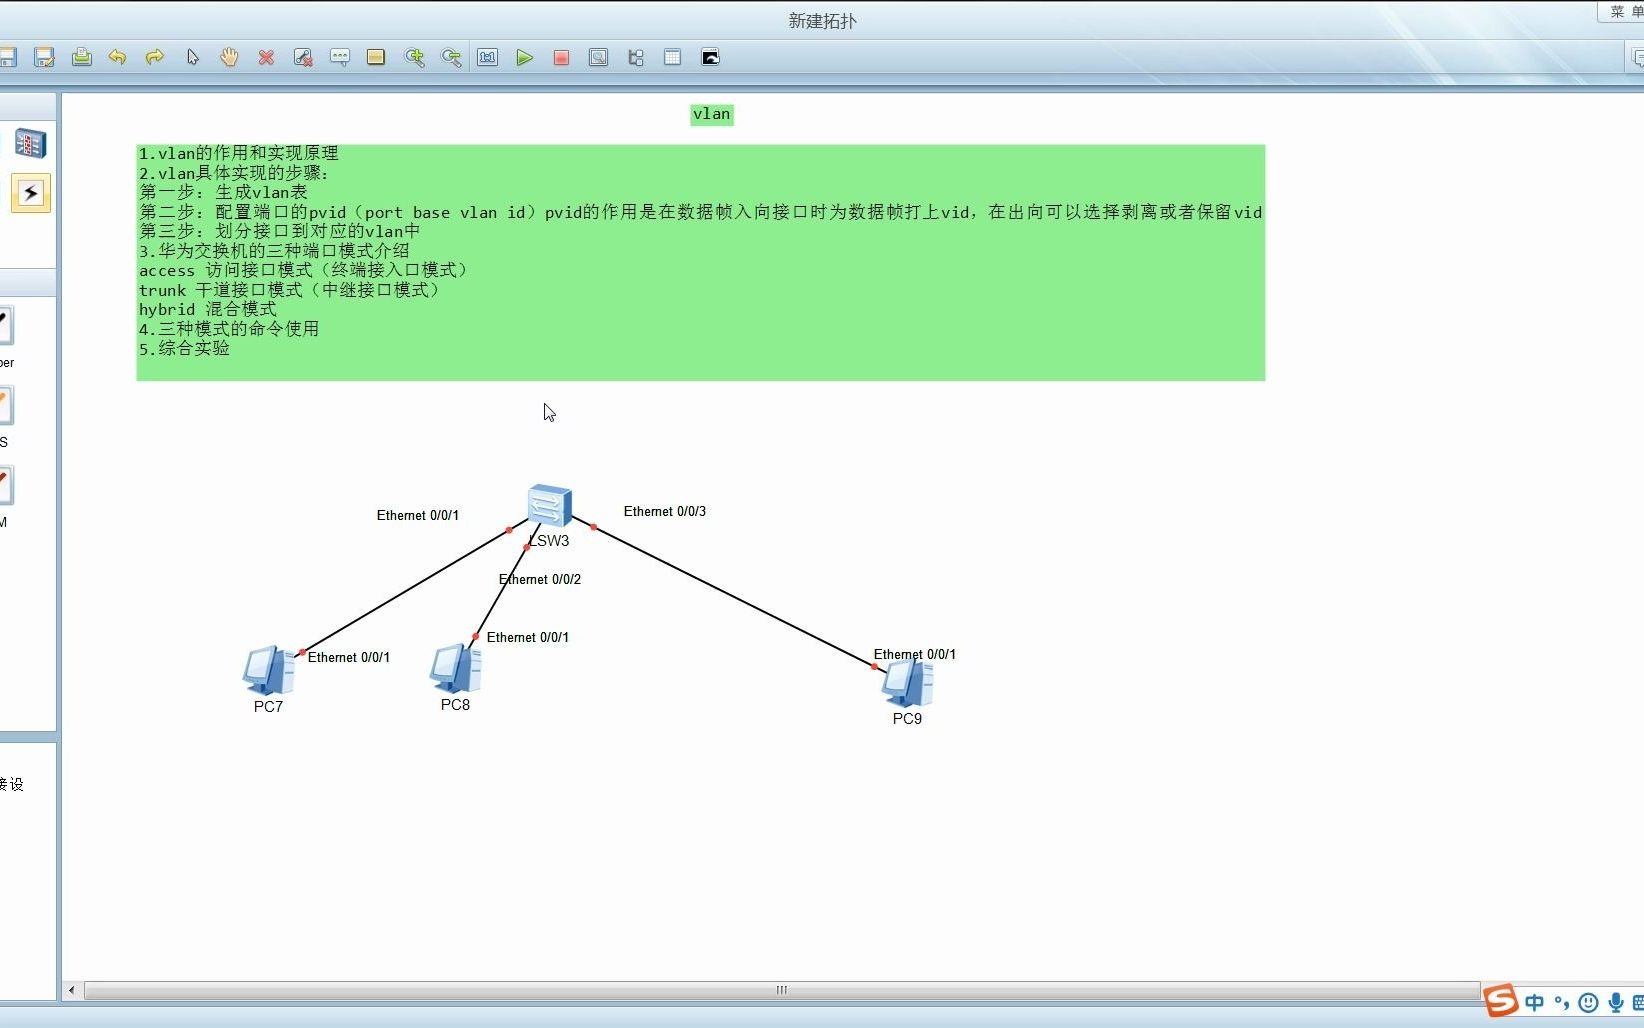Click the red X delete tool

(266, 57)
